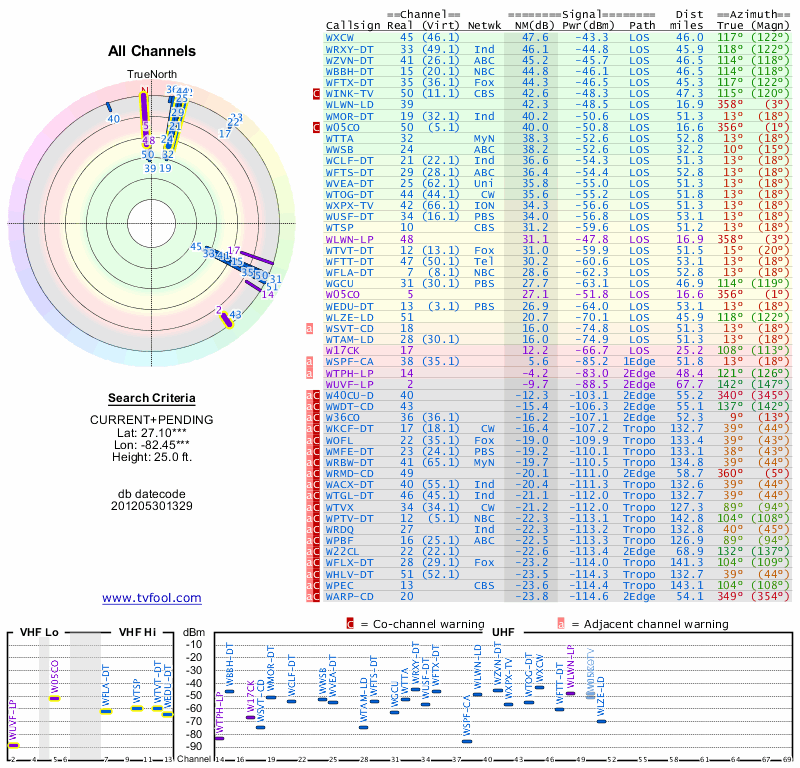Click the adjacent channel badge beside WTPH-LP
800x768 pixels.
pos(309,374)
